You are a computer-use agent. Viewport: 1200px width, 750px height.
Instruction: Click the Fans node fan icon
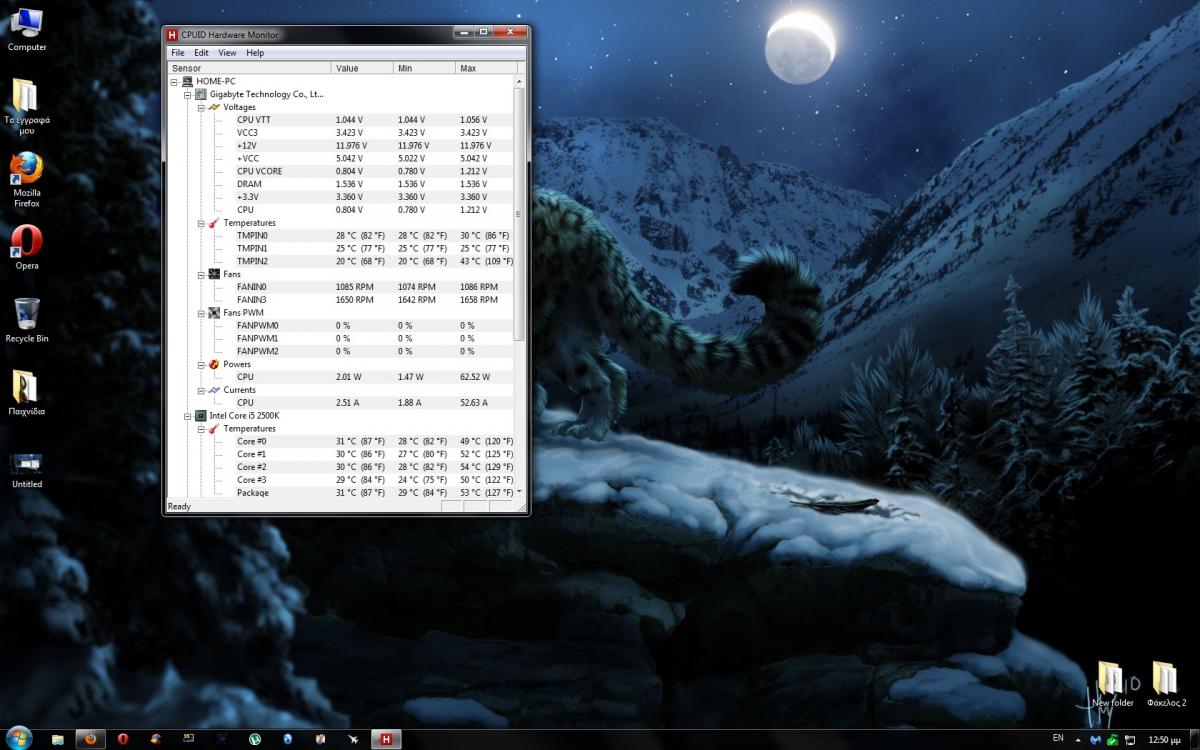(214, 274)
